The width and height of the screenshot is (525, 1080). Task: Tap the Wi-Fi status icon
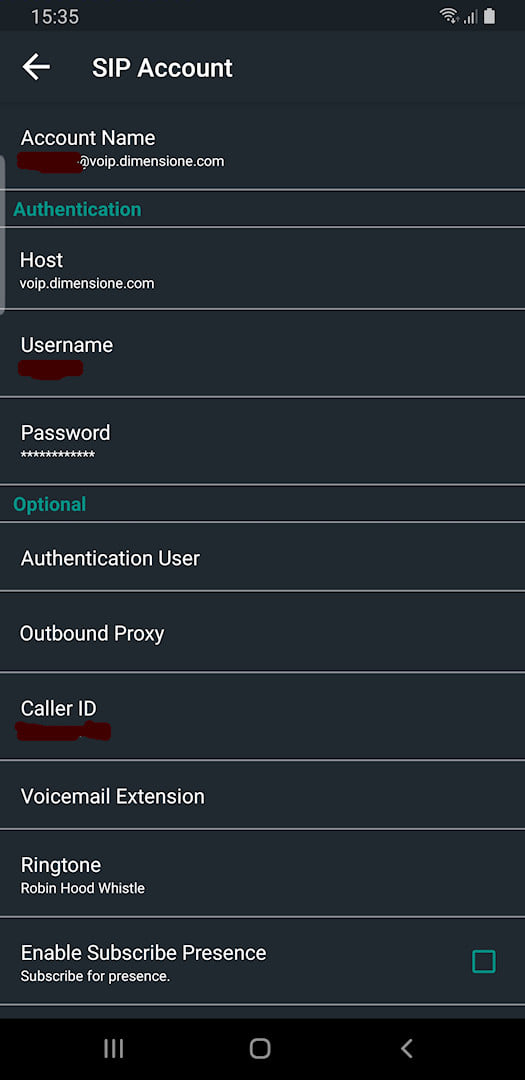coord(449,16)
